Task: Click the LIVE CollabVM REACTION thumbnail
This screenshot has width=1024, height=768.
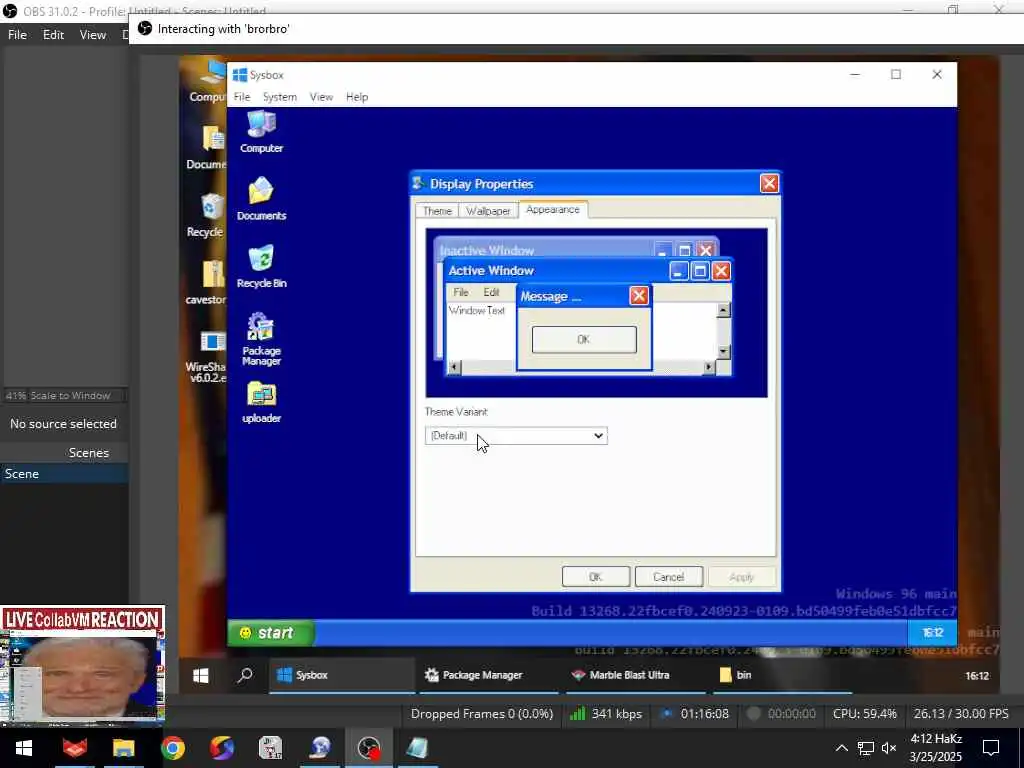Action: [x=82, y=665]
